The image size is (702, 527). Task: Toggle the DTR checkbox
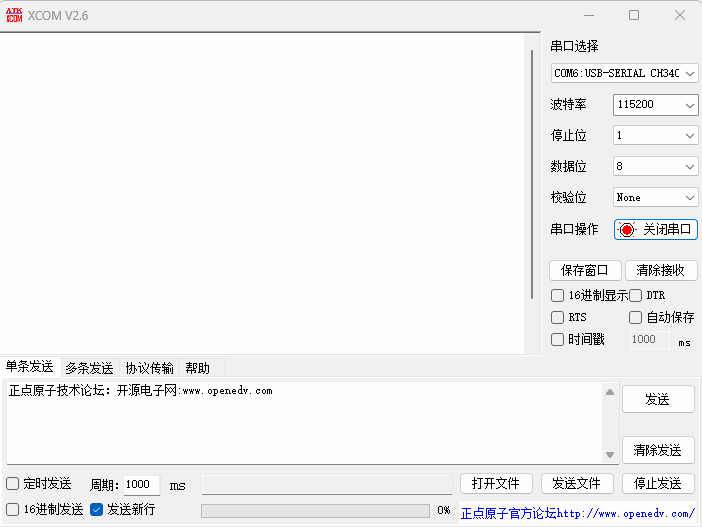click(x=635, y=296)
